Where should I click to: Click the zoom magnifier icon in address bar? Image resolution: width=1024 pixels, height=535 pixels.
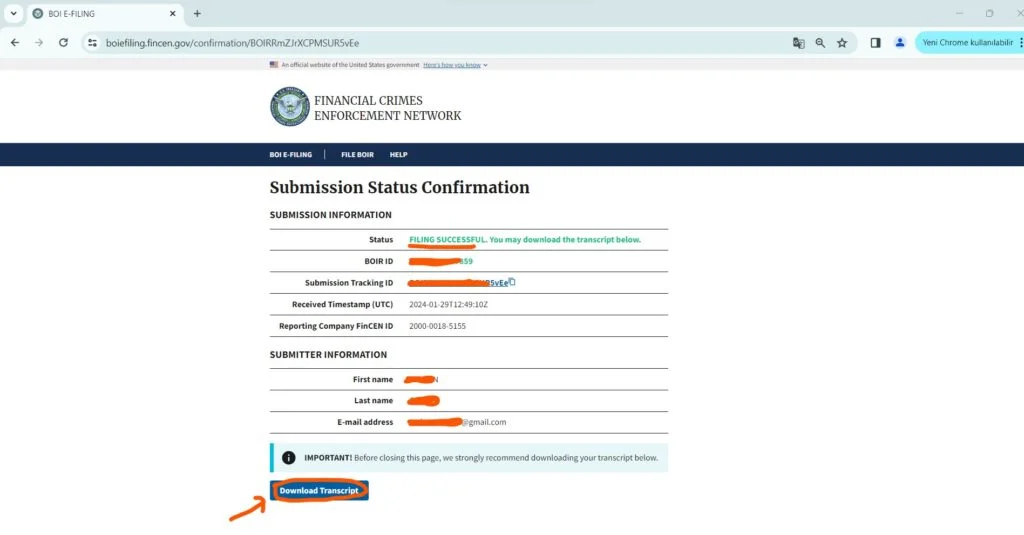[x=820, y=43]
